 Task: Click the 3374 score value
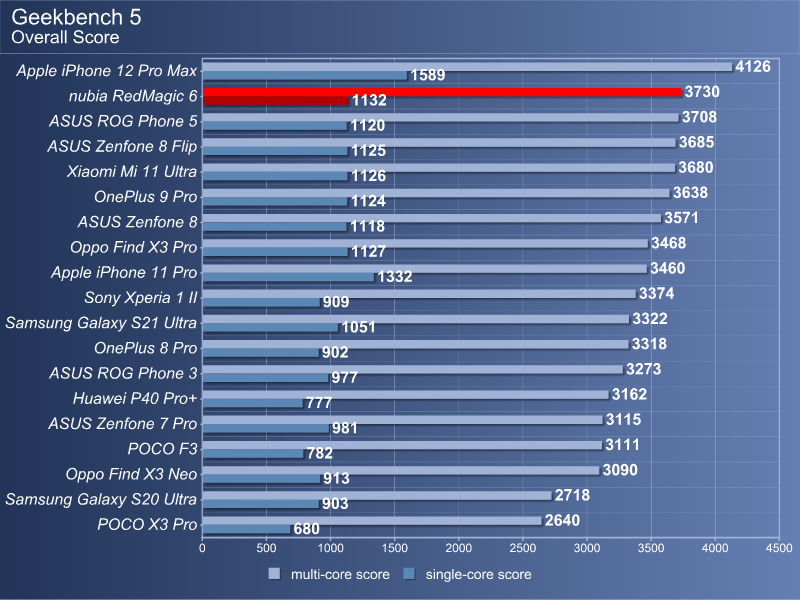pos(657,293)
